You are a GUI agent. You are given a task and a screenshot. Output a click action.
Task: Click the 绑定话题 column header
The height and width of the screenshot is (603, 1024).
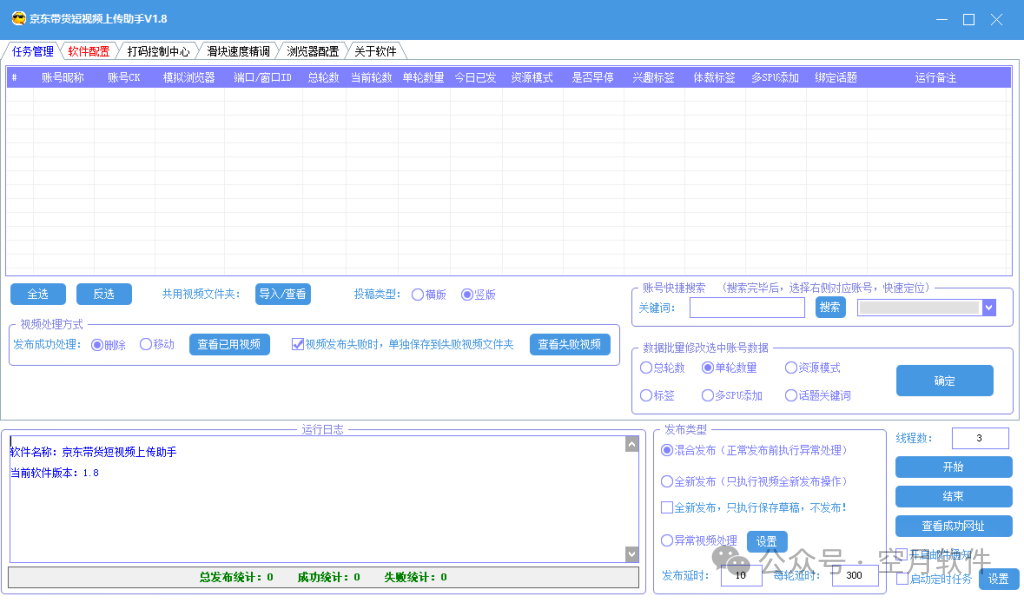(836, 78)
